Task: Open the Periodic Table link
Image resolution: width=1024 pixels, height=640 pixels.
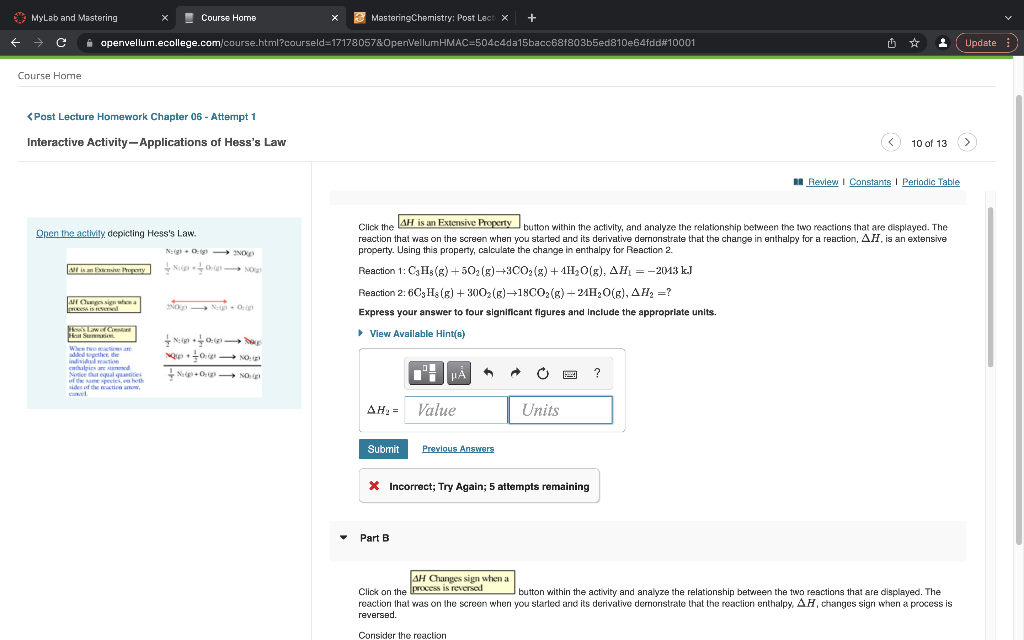Action: [931, 182]
